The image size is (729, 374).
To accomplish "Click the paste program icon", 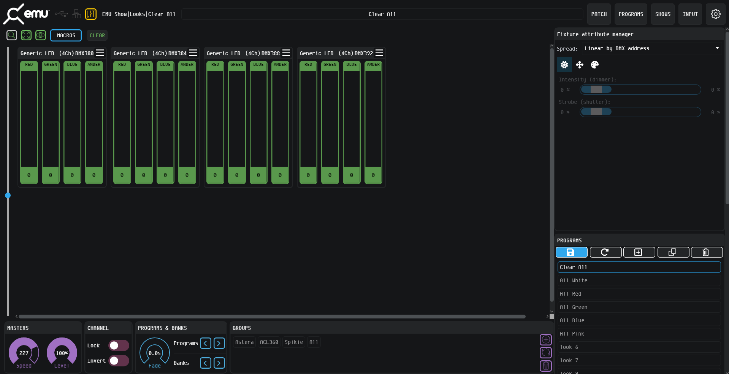I will pyautogui.click(x=707, y=252).
